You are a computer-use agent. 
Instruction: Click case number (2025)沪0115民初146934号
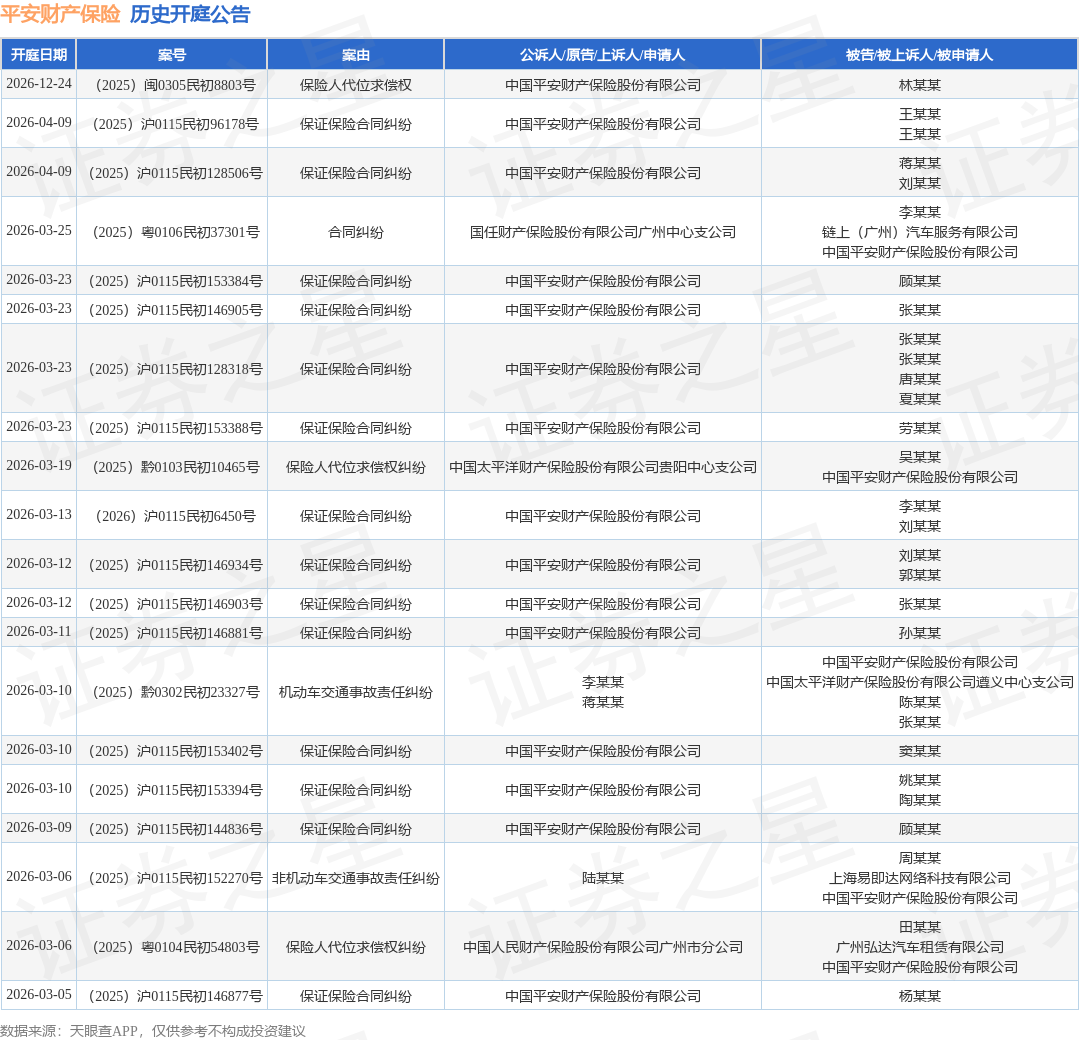click(171, 566)
